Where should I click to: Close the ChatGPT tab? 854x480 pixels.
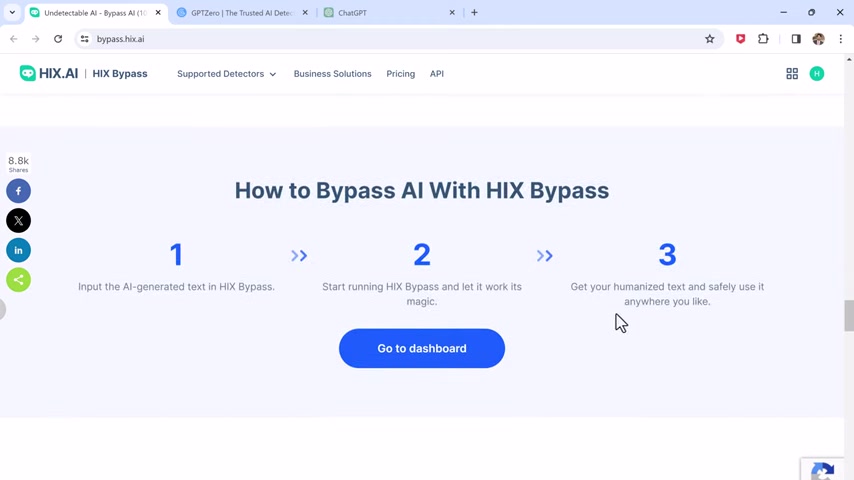coord(452,13)
